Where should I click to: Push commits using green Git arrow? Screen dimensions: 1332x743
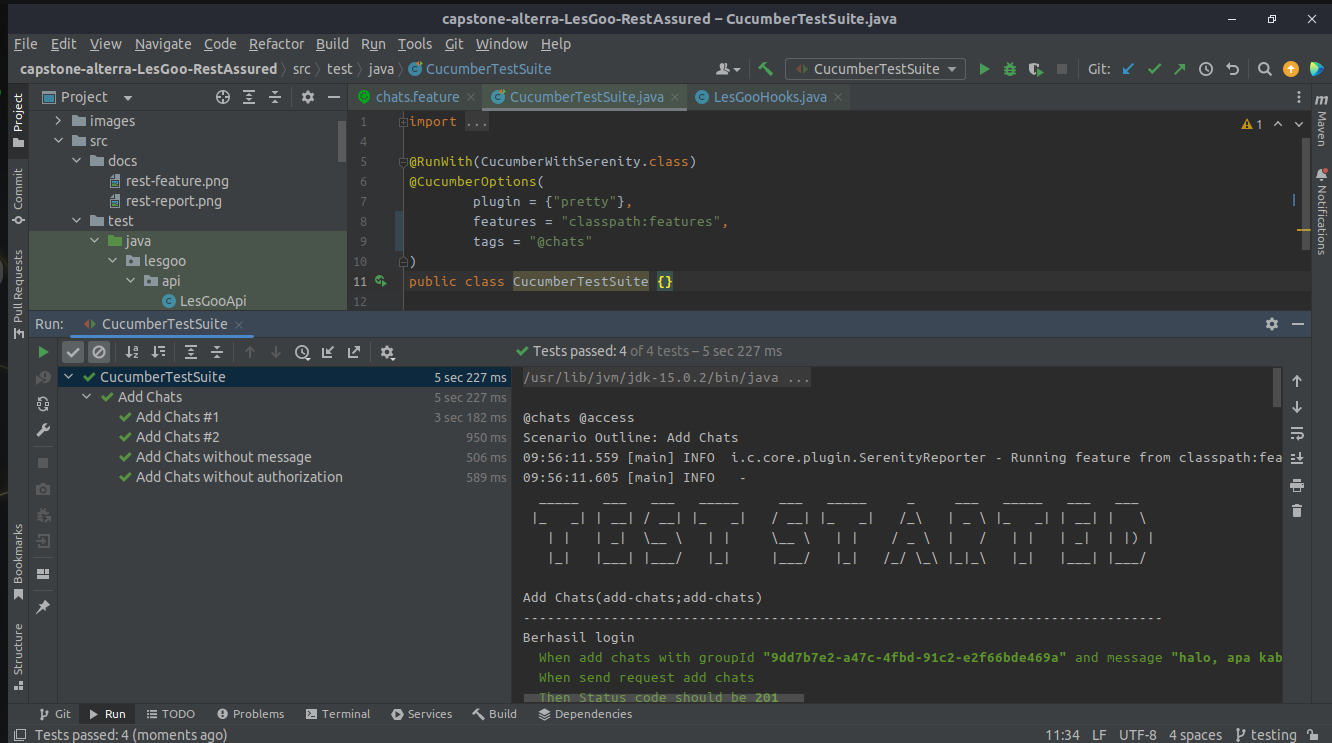coord(1180,68)
